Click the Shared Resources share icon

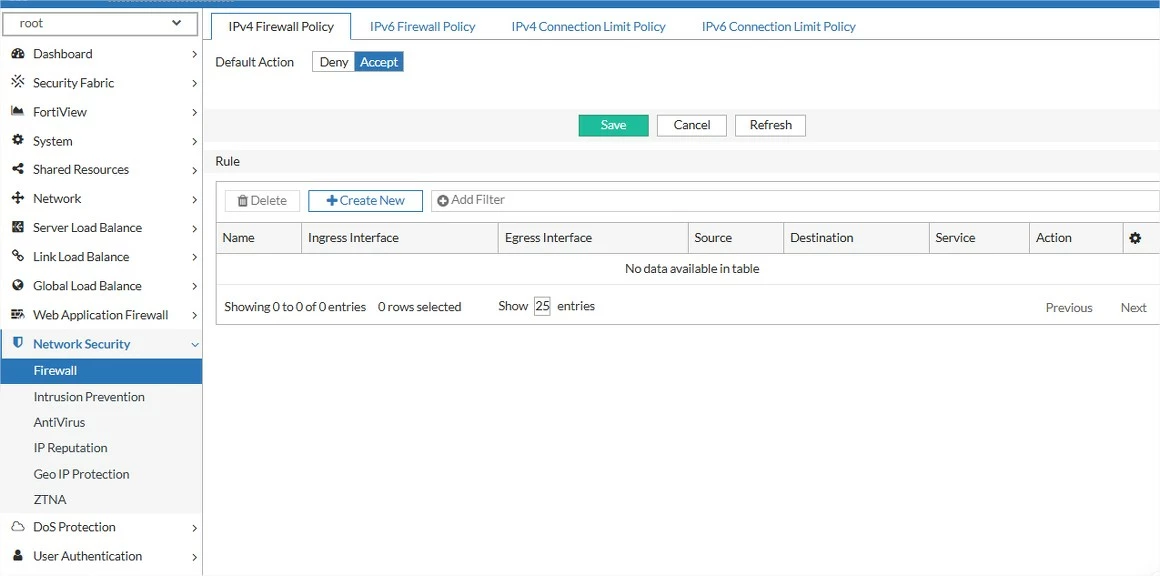pyautogui.click(x=18, y=169)
